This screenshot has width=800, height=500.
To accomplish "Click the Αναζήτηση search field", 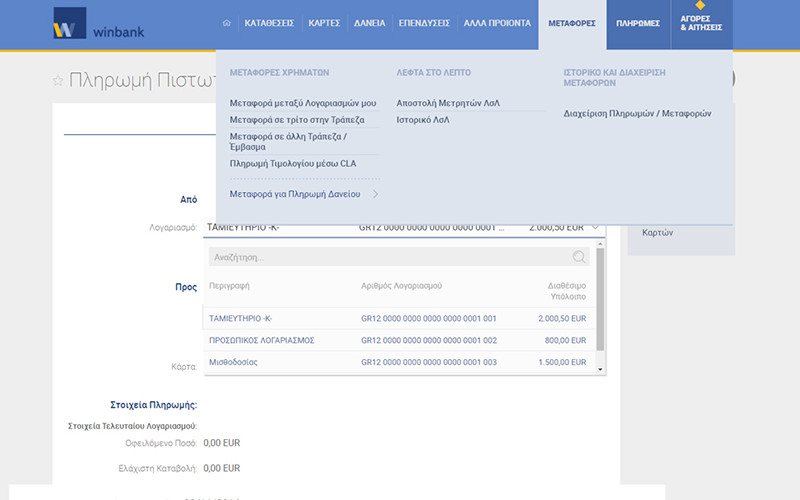I will point(390,257).
